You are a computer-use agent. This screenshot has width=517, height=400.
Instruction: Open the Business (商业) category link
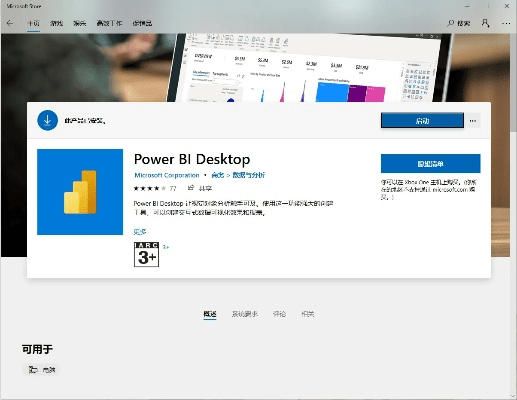(x=218, y=175)
